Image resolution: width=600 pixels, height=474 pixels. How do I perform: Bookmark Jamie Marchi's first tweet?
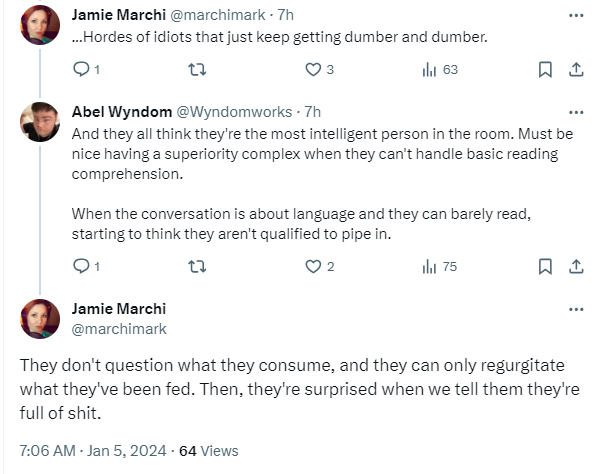coord(546,69)
